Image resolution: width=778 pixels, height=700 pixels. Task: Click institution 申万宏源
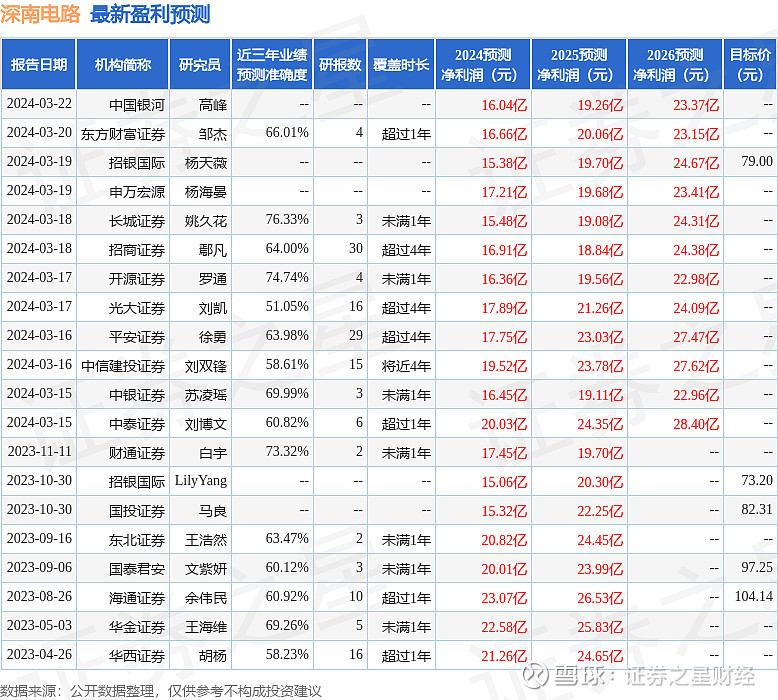[x=136, y=191]
